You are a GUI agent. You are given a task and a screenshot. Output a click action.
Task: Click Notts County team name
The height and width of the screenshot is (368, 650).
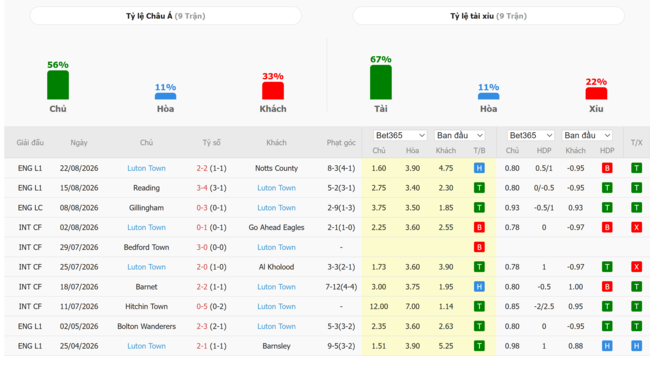tap(276, 168)
